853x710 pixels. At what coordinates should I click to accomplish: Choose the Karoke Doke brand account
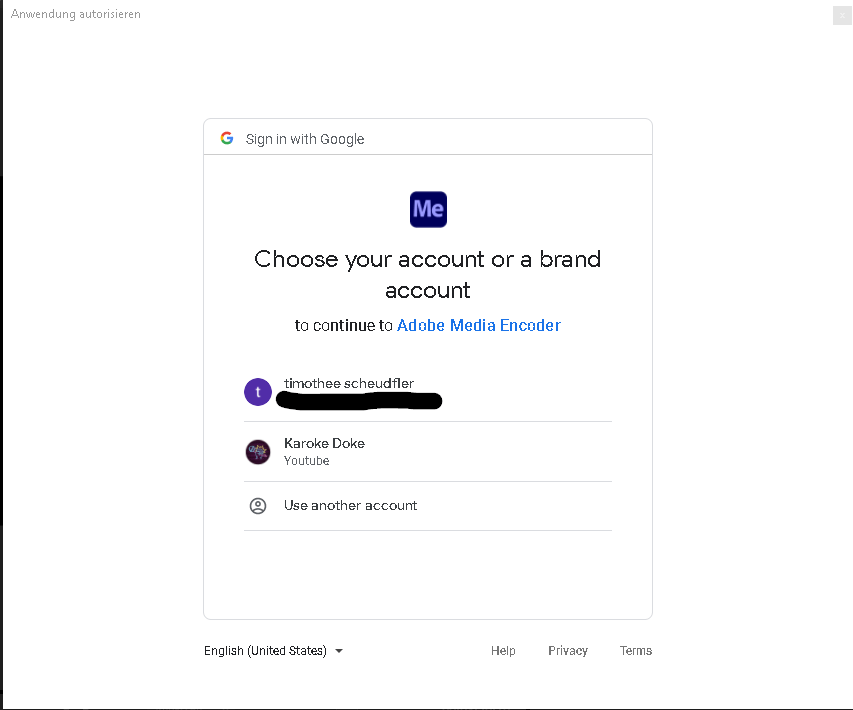pyautogui.click(x=324, y=443)
